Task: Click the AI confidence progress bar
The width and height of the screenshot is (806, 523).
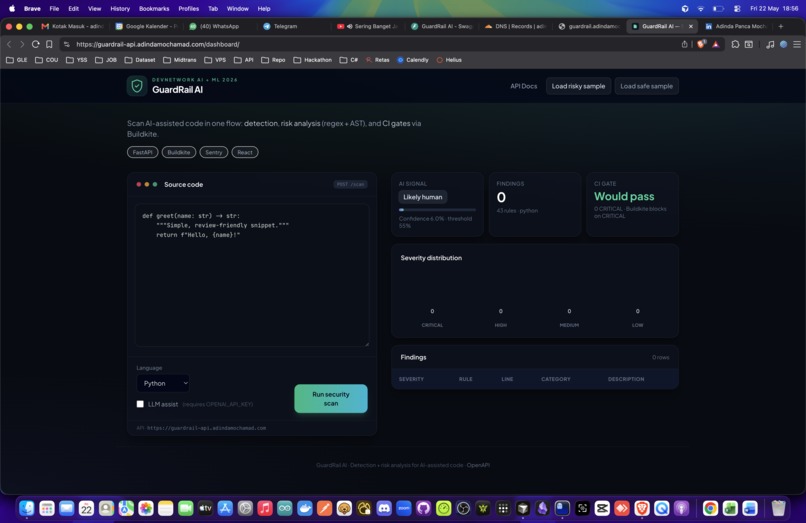Action: (x=437, y=210)
